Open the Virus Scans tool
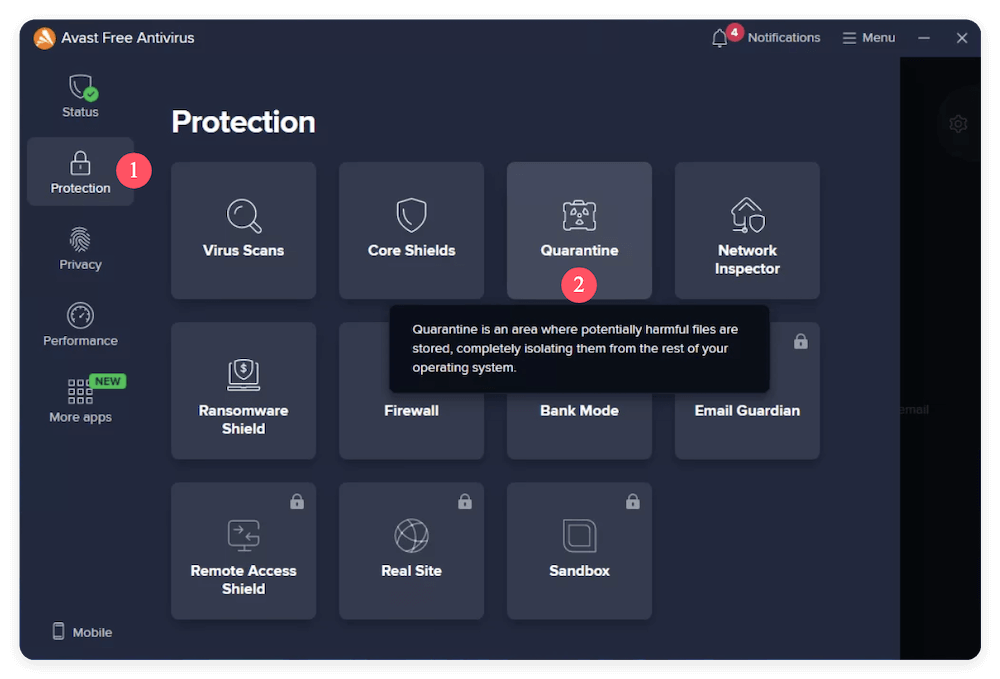 click(x=243, y=230)
